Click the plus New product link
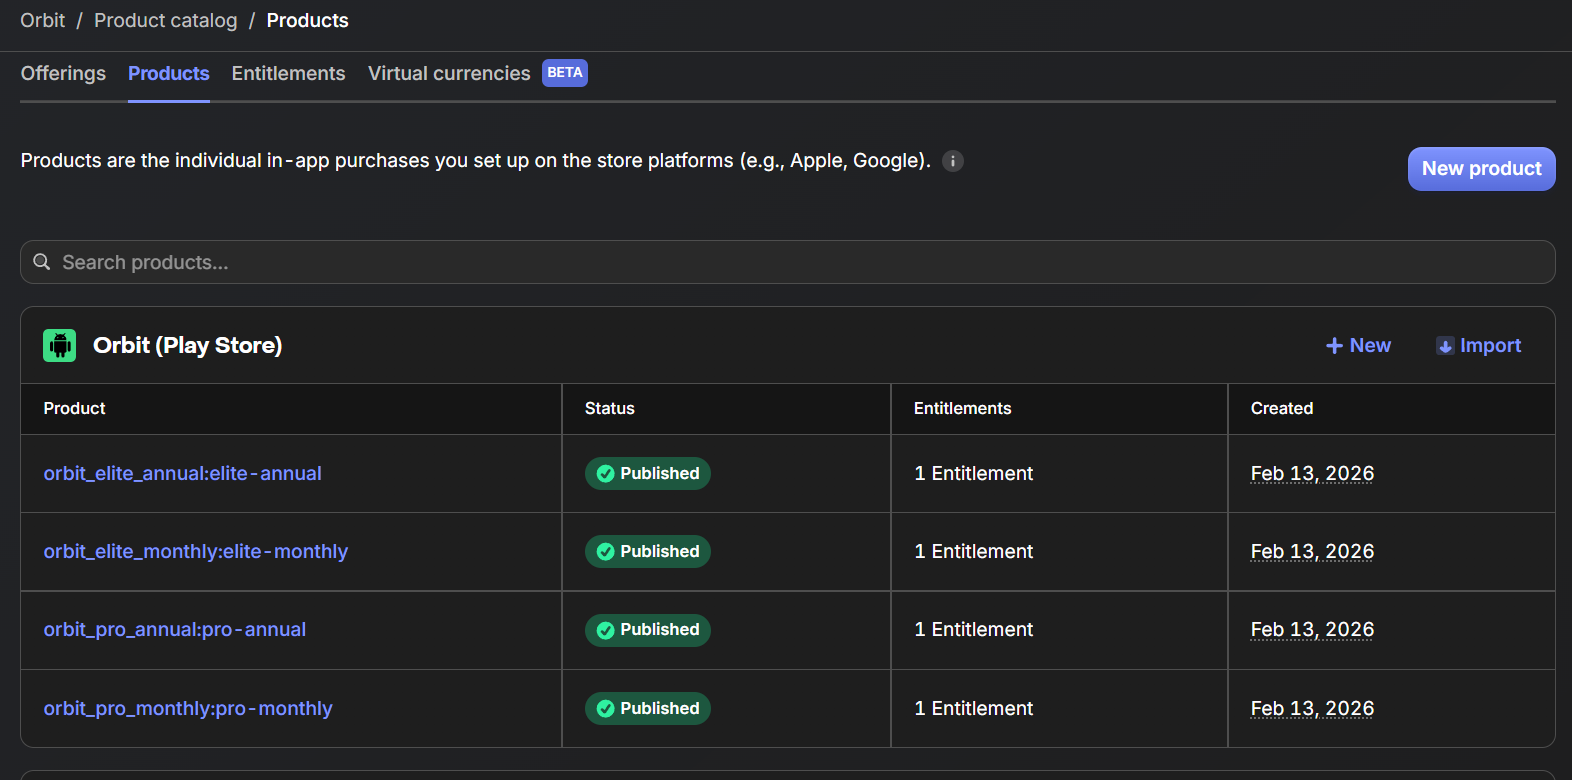Image resolution: width=1572 pixels, height=780 pixels. 1358,345
